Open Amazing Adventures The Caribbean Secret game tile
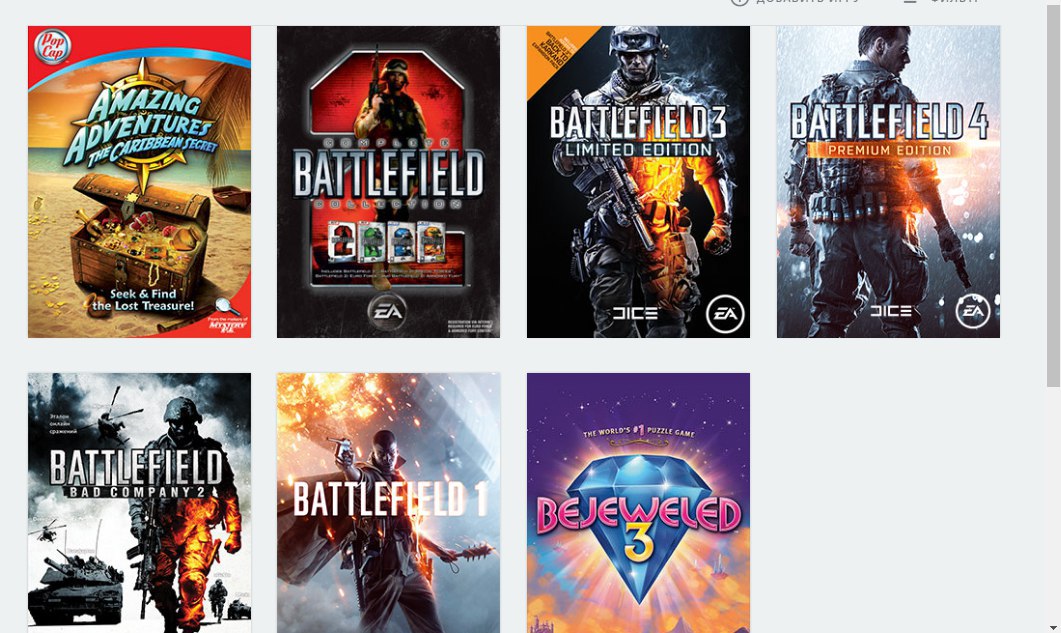The image size is (1061, 633). click(x=139, y=181)
